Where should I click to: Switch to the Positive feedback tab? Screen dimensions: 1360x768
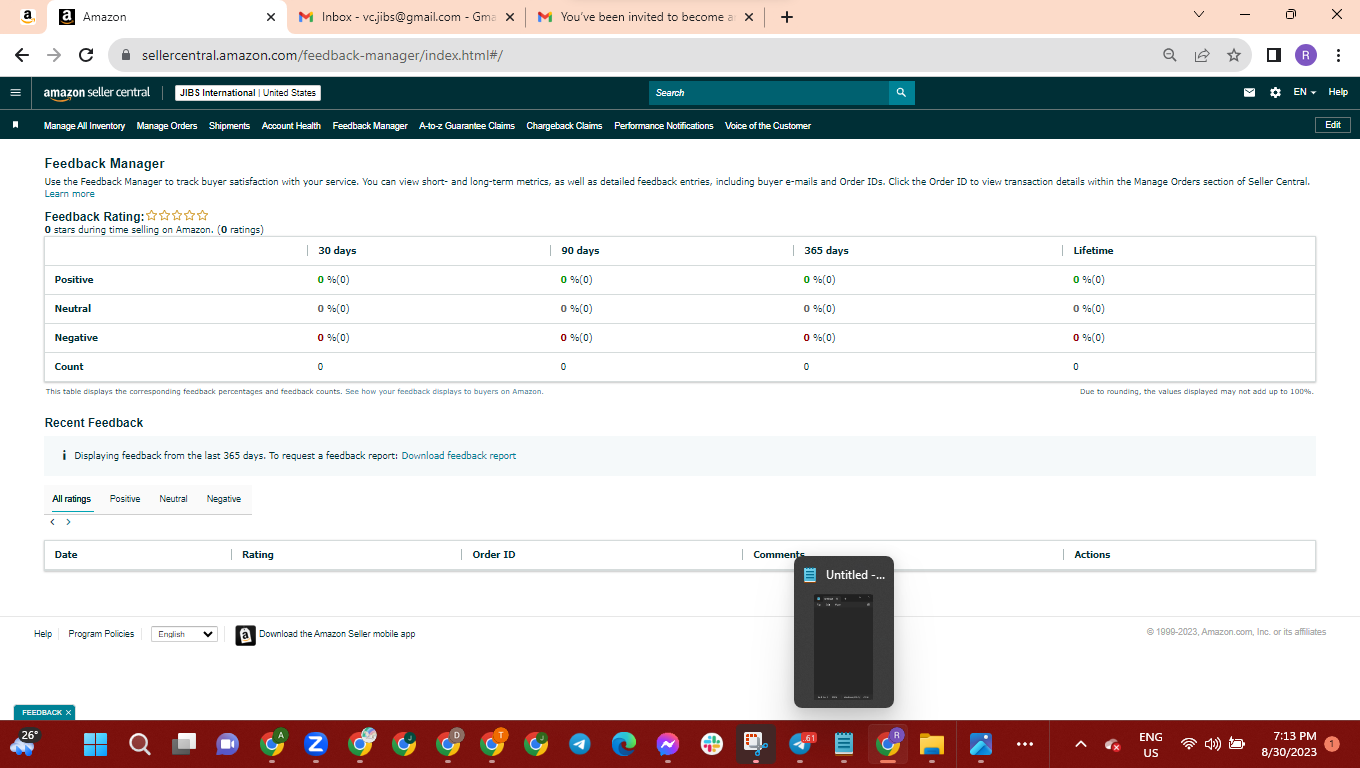[125, 499]
